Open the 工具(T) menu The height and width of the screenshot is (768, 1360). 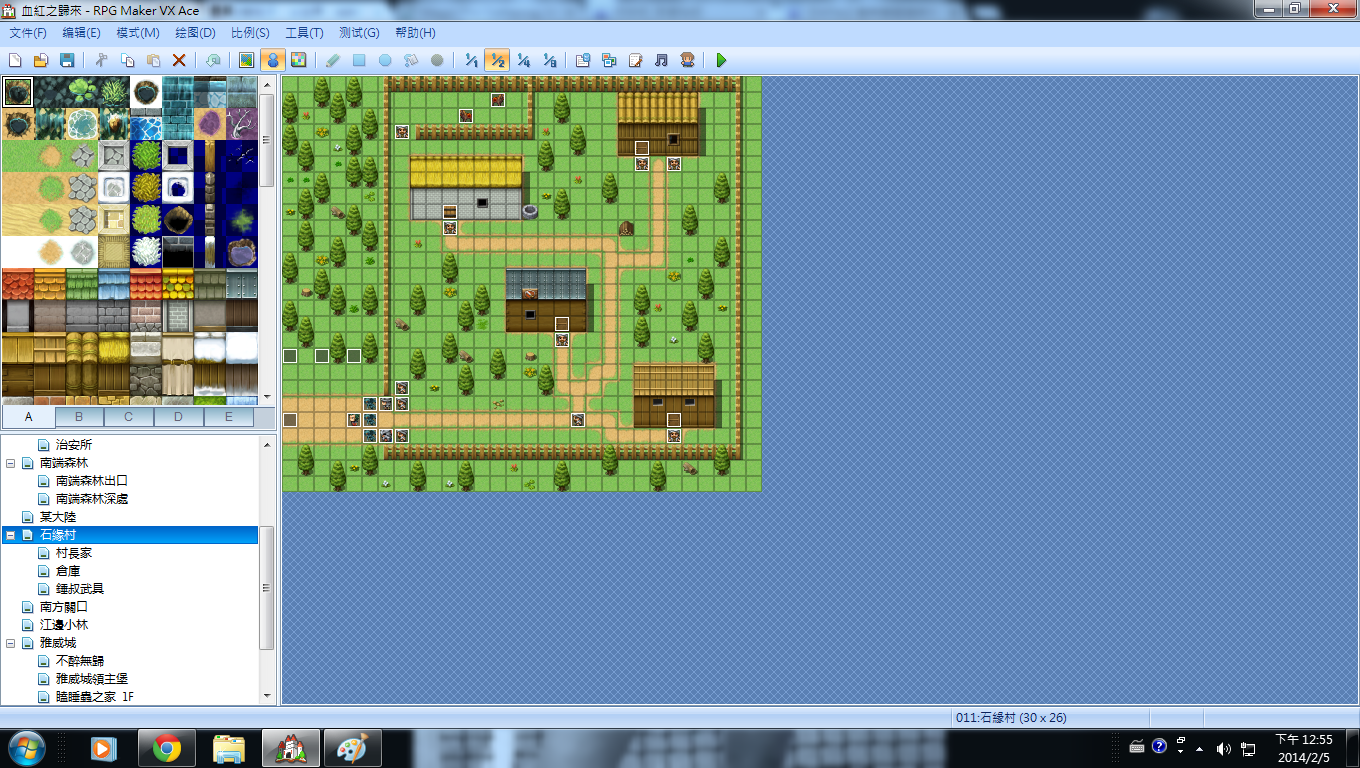point(304,33)
